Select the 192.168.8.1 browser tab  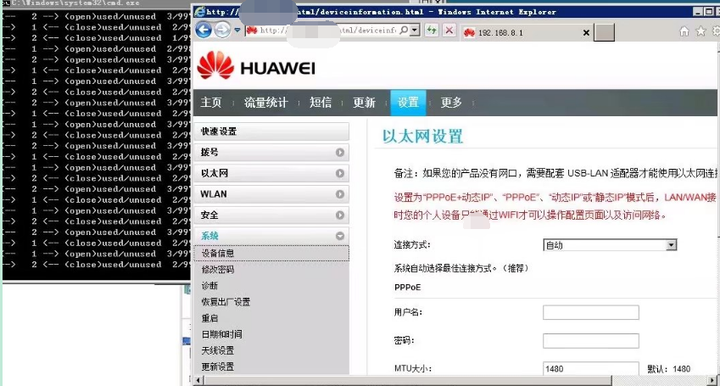[x=527, y=33]
